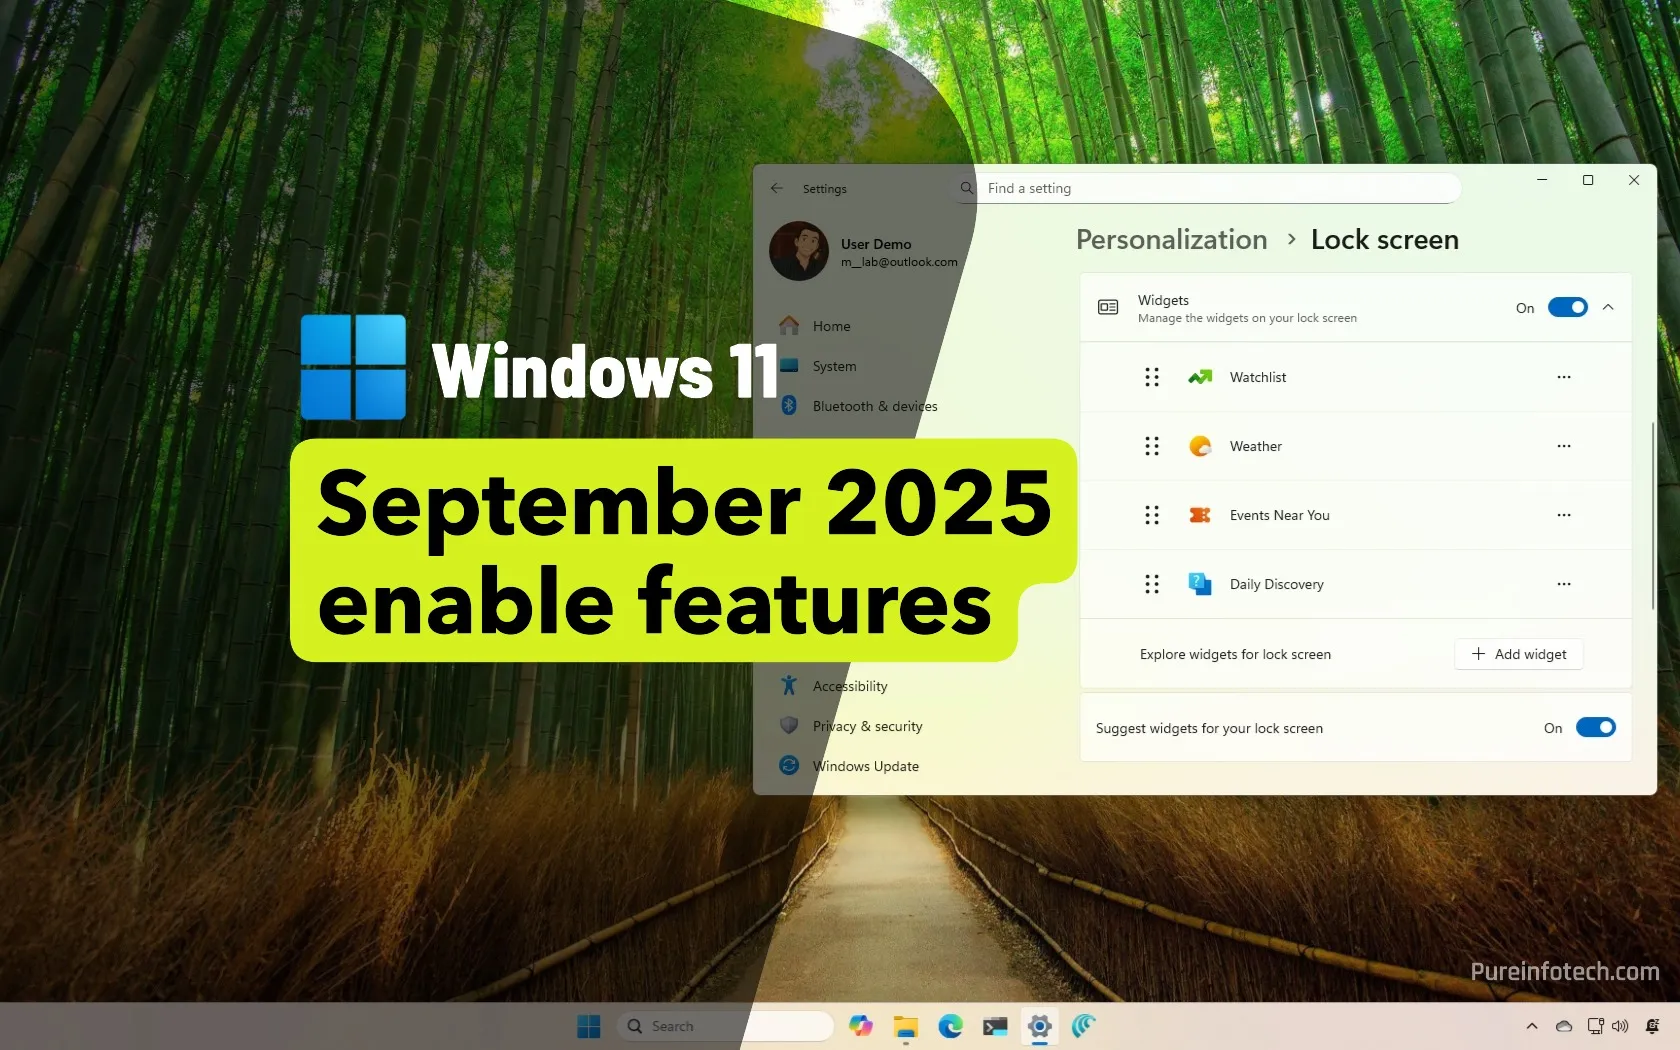Screen dimensions: 1680x1050
Task: Click the Bluetooth icon in the sidebar
Action: (x=789, y=405)
